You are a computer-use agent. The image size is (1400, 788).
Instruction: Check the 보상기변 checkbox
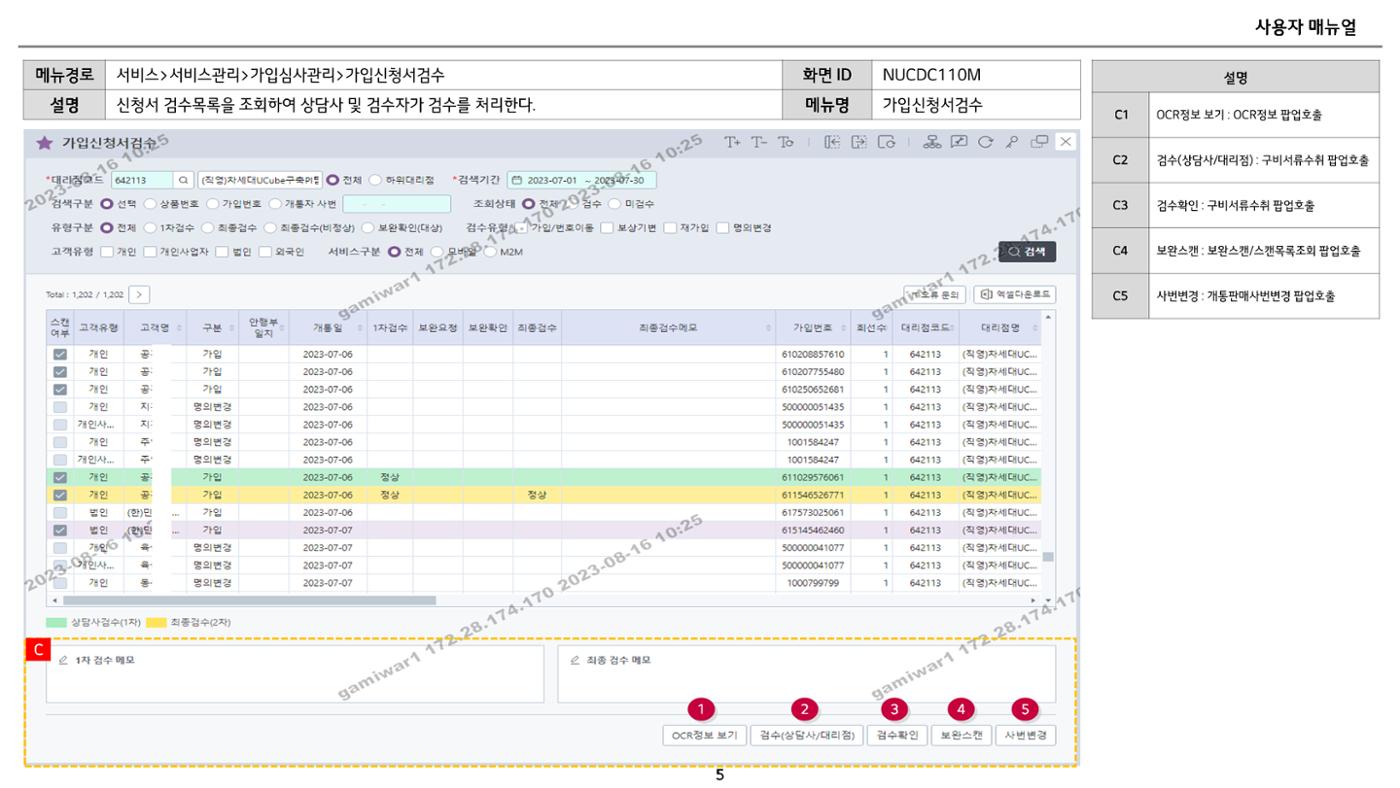[x=606, y=227]
